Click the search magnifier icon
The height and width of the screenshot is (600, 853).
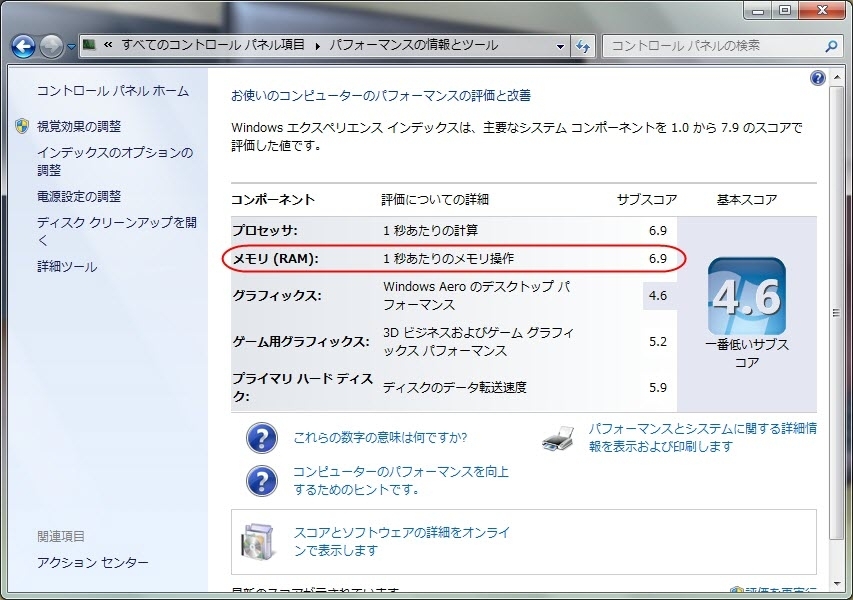pos(830,46)
